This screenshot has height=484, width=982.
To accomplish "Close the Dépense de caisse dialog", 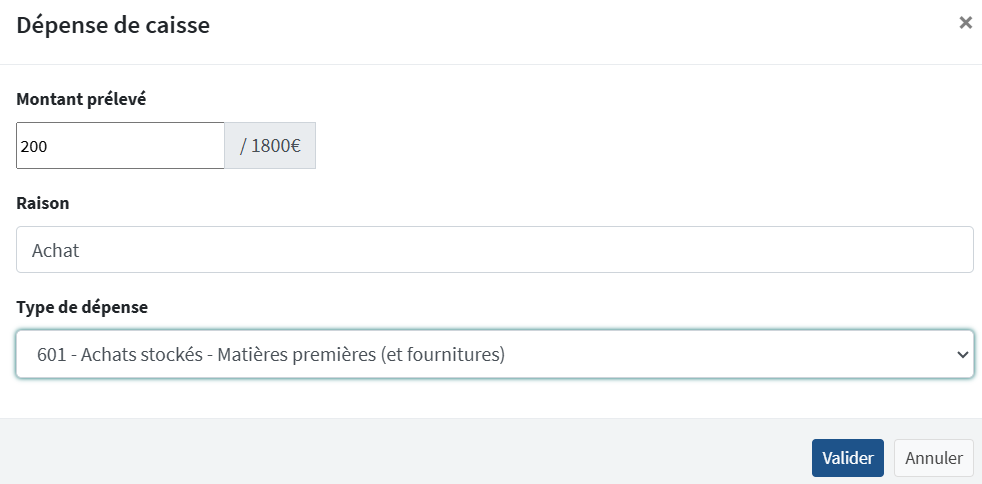I will 965,23.
